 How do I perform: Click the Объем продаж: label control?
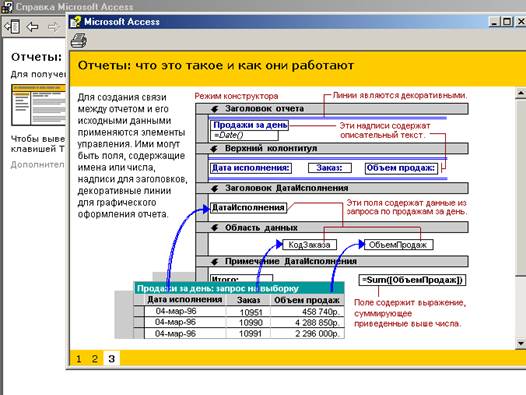[401, 168]
